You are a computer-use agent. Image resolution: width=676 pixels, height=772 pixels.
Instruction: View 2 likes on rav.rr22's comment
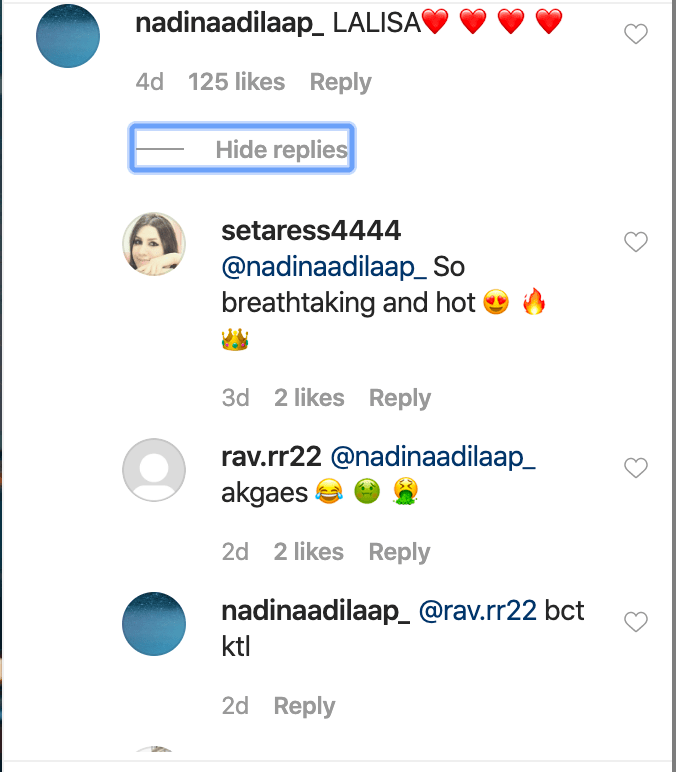tap(309, 552)
